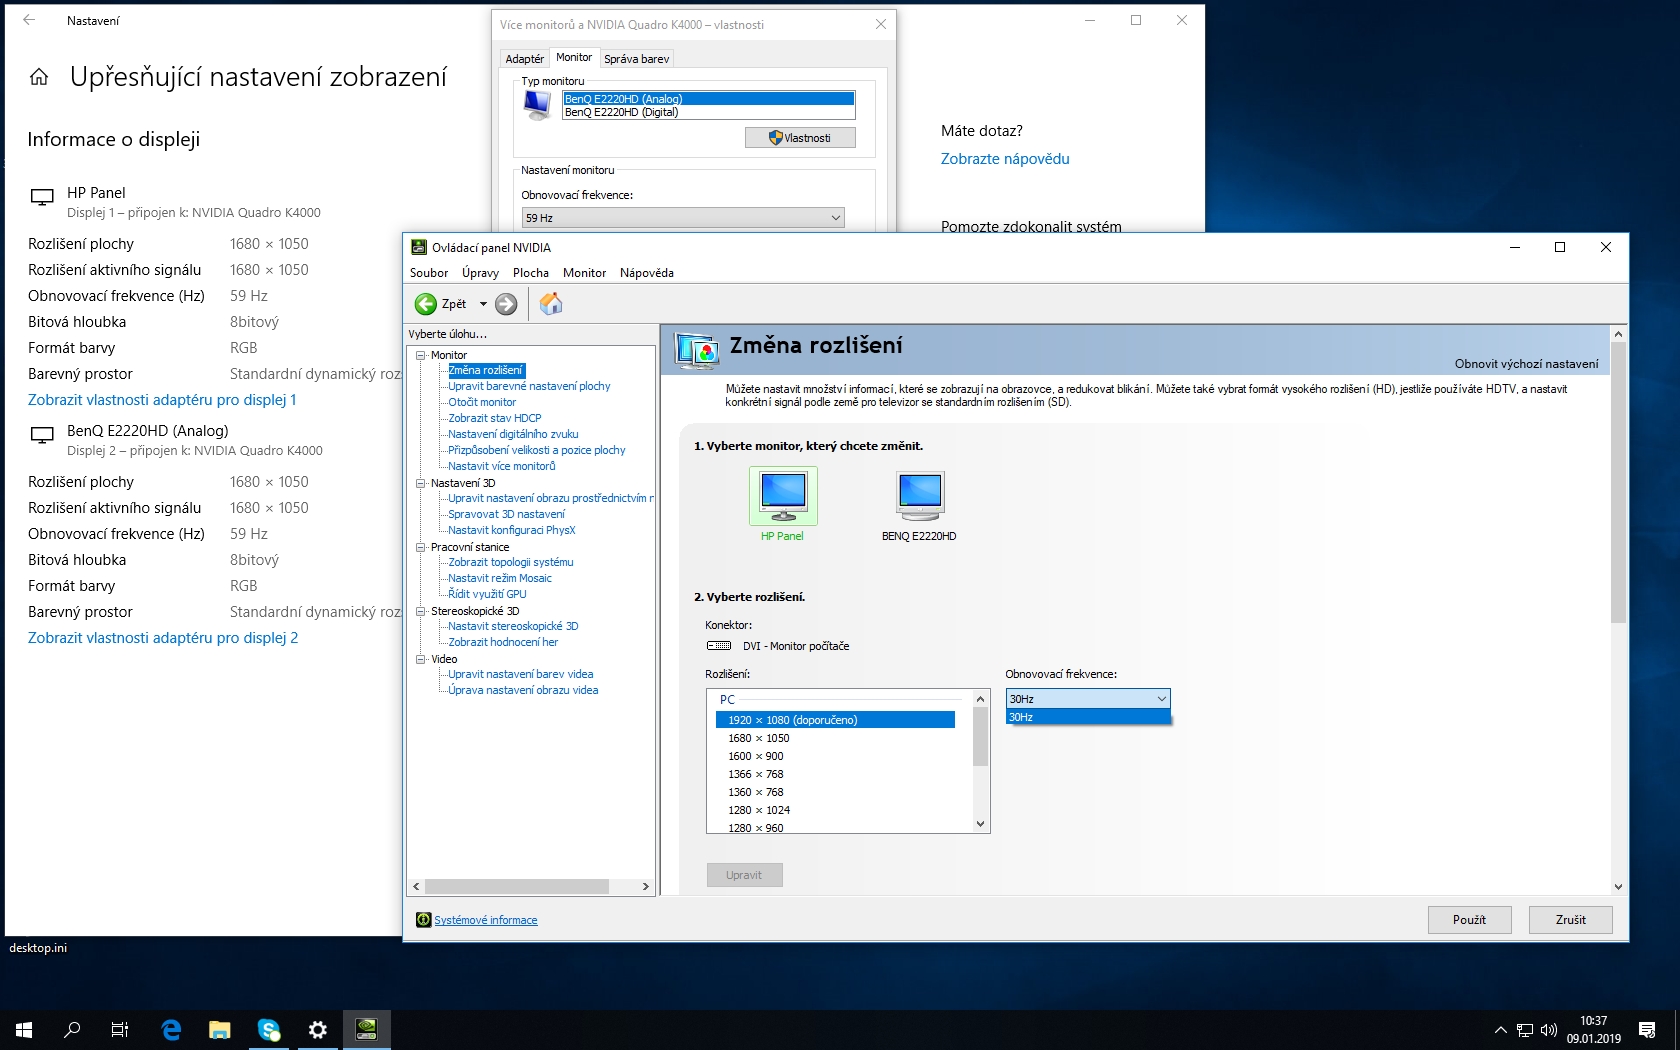
Task: Select the HP Panel monitor thumbnail
Action: 783,496
